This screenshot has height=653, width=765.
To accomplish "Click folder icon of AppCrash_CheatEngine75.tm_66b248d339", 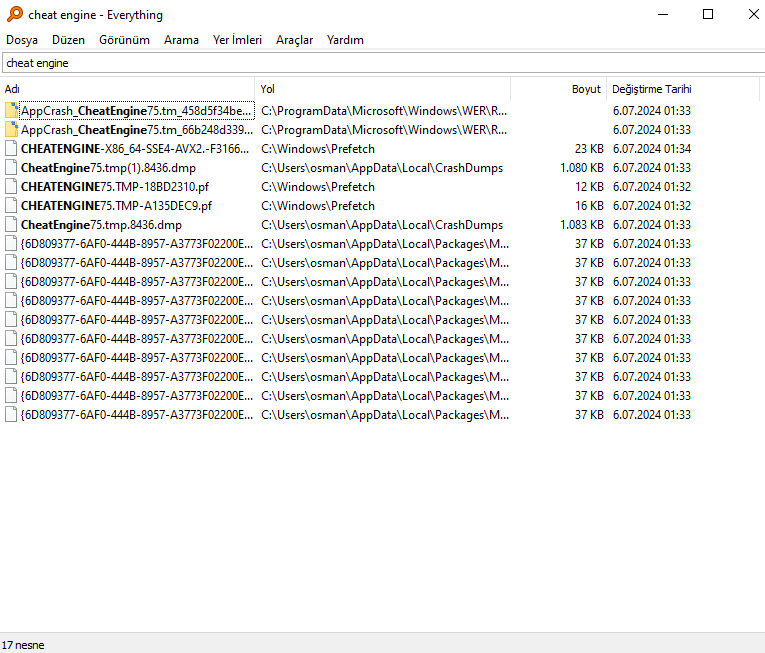I will (x=11, y=130).
